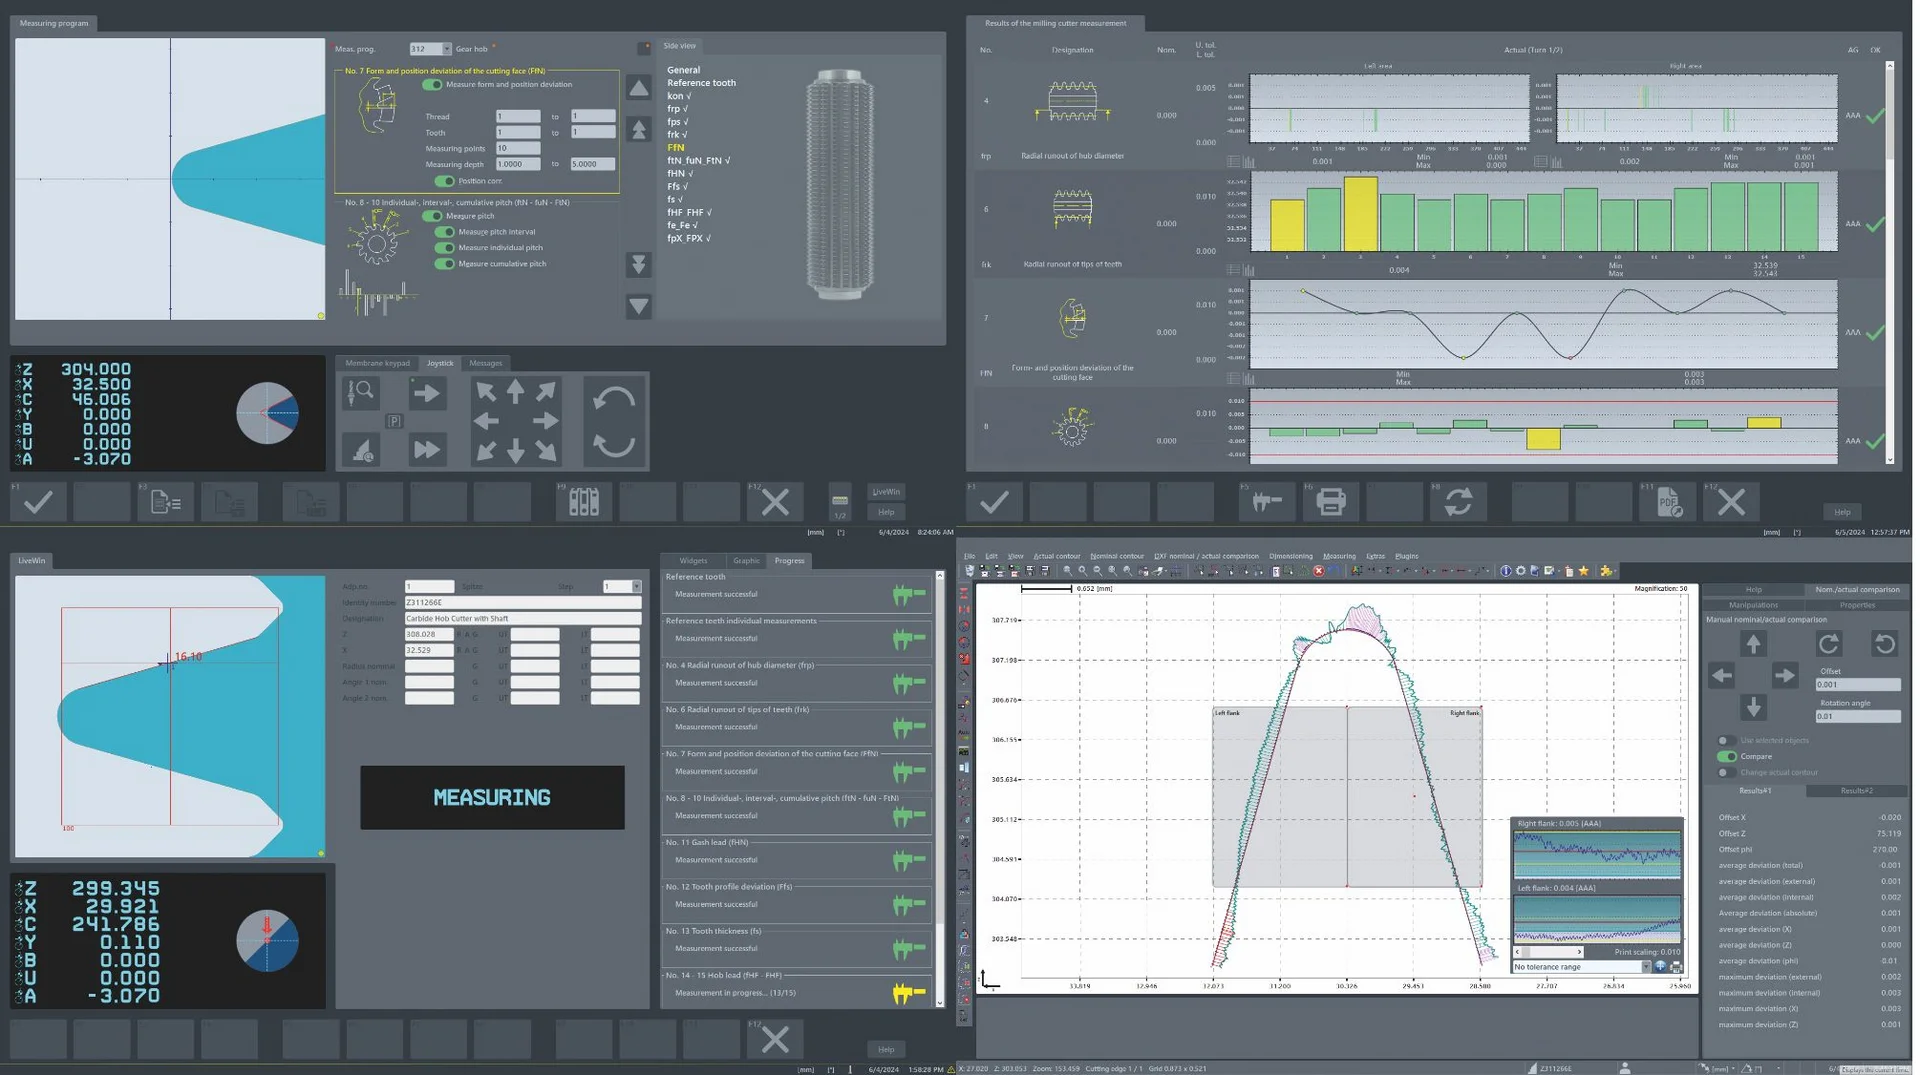Switch to the Messages tab

click(486, 363)
